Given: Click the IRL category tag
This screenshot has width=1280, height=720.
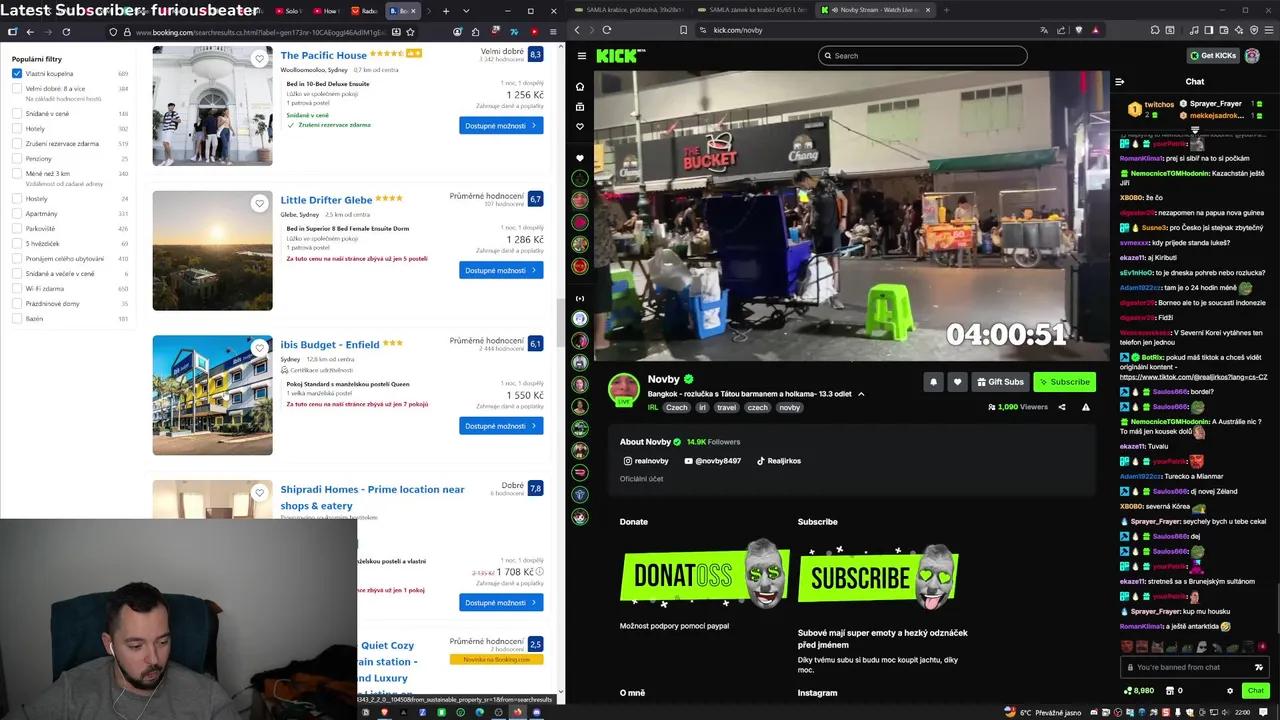Looking at the screenshot, I should pos(653,408).
